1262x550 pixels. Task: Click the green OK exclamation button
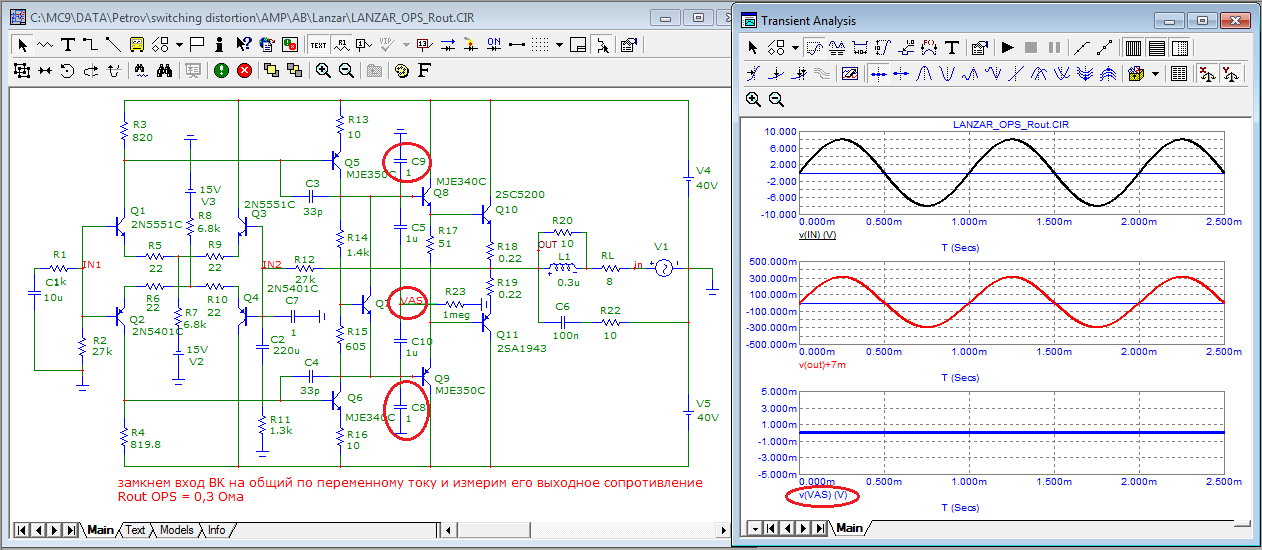click(220, 71)
